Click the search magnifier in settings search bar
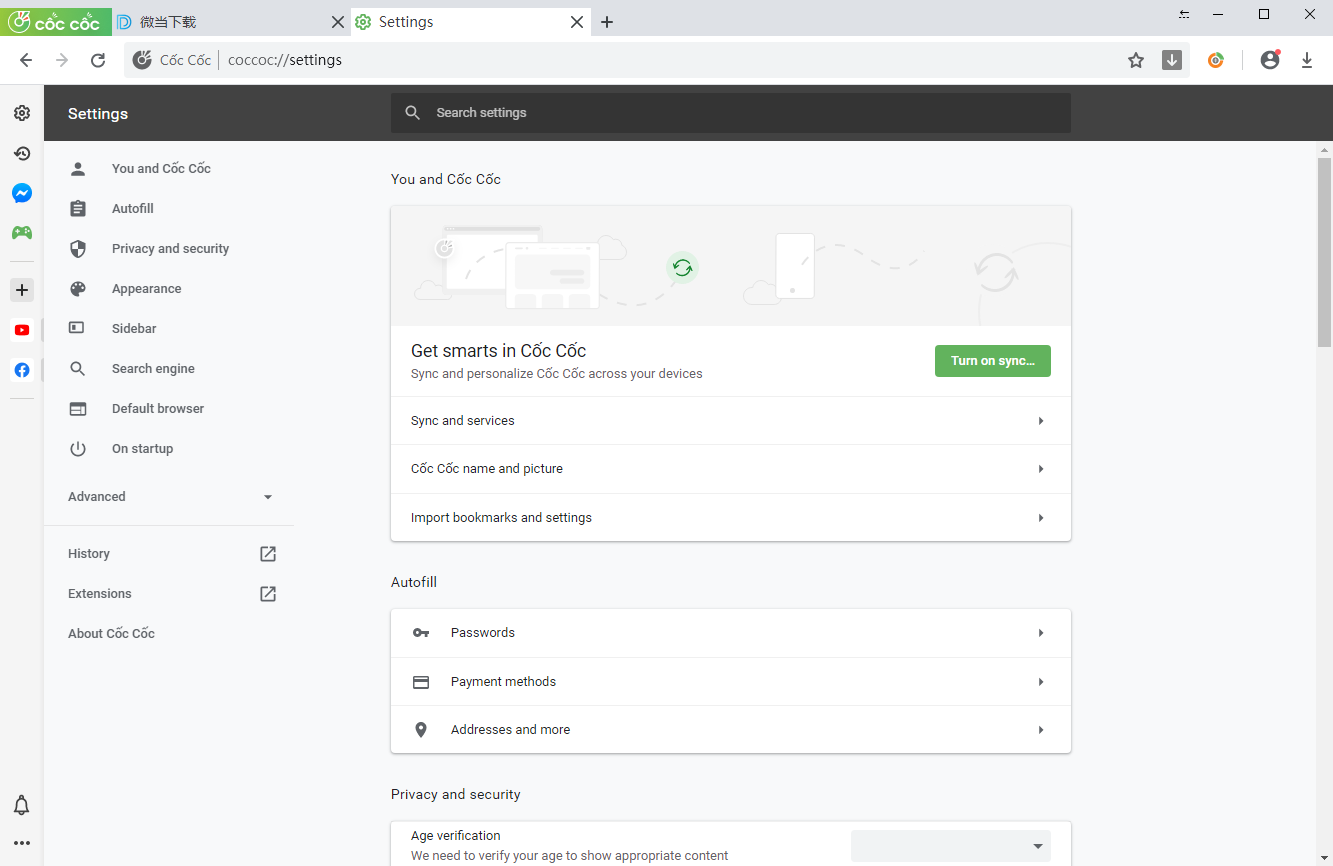 [x=412, y=113]
